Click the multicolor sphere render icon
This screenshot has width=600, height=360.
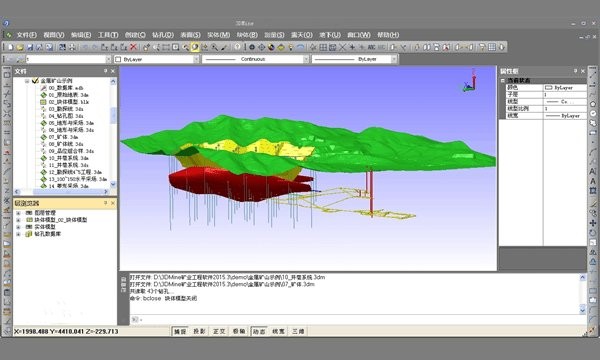point(271,47)
